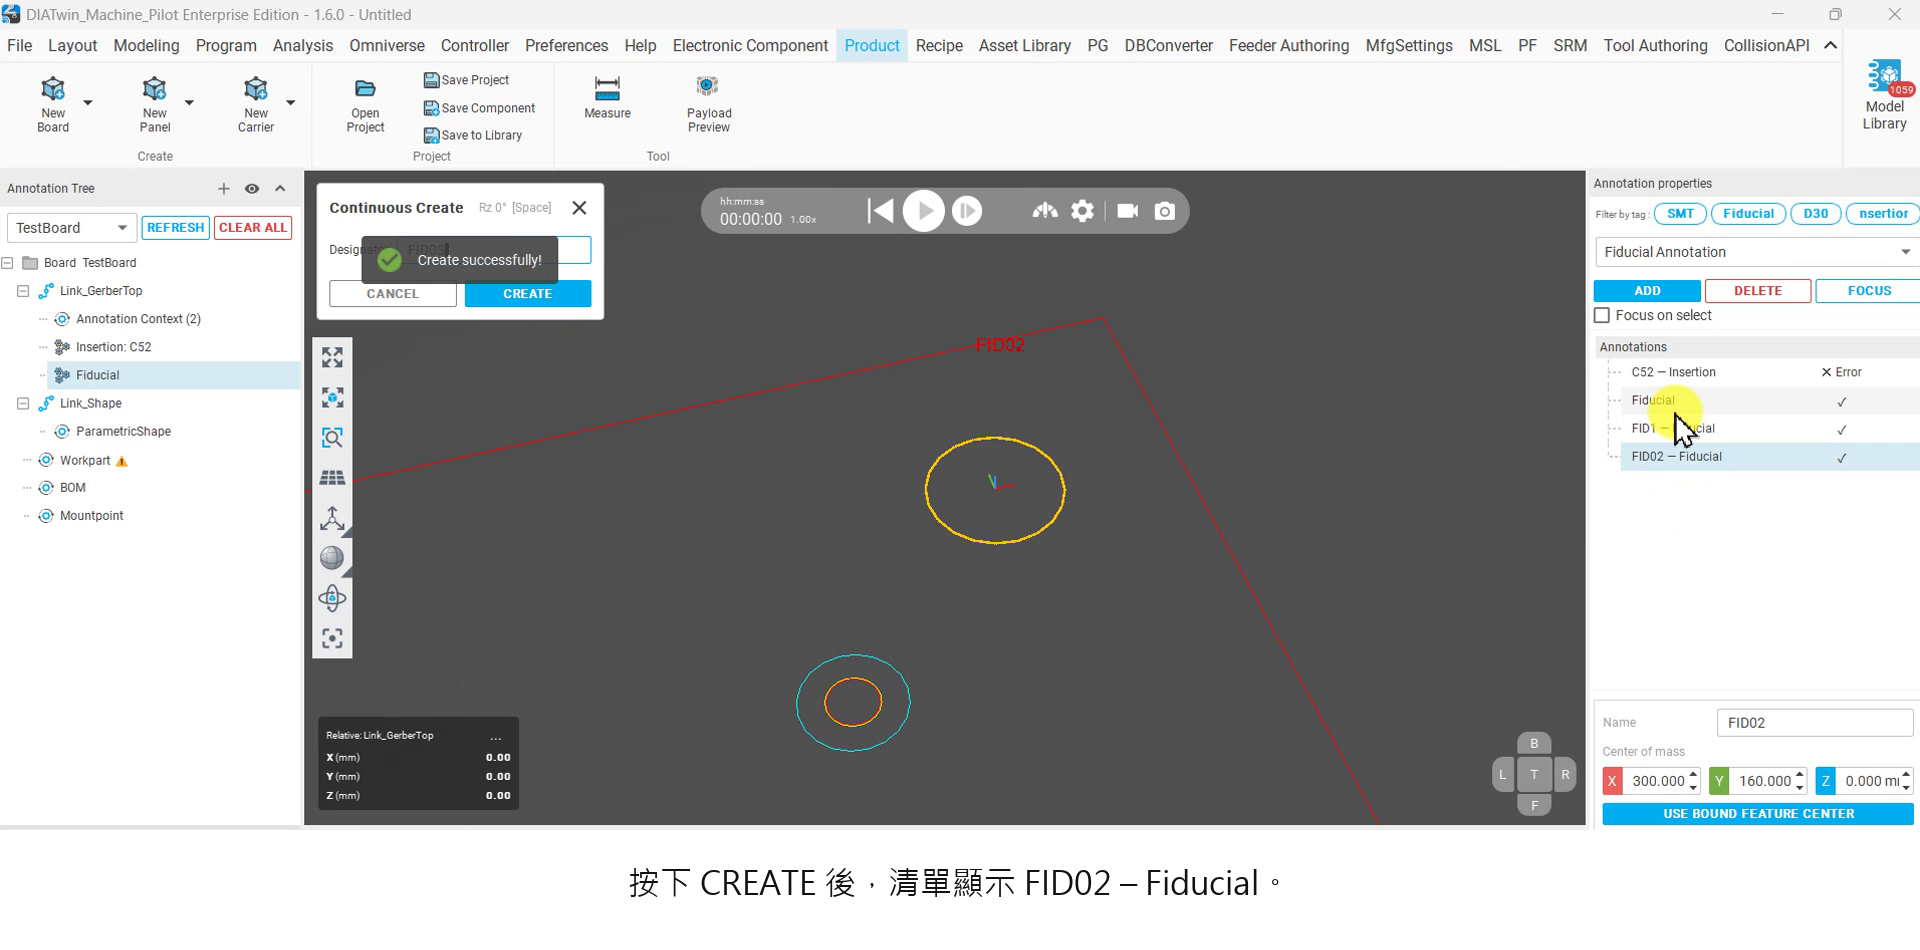Play the simulation
1920x950 pixels.
pyautogui.click(x=924, y=211)
